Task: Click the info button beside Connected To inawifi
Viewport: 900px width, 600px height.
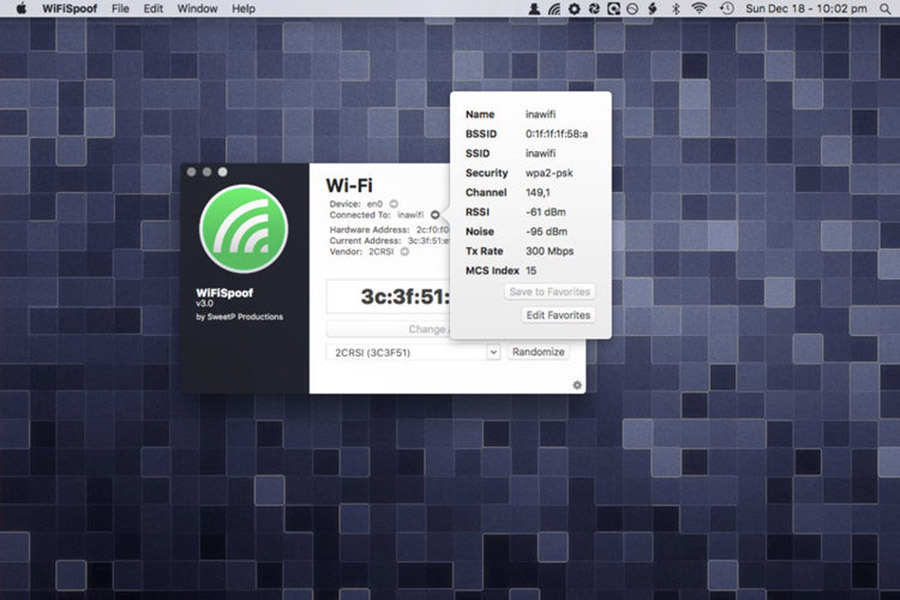Action: tap(435, 215)
